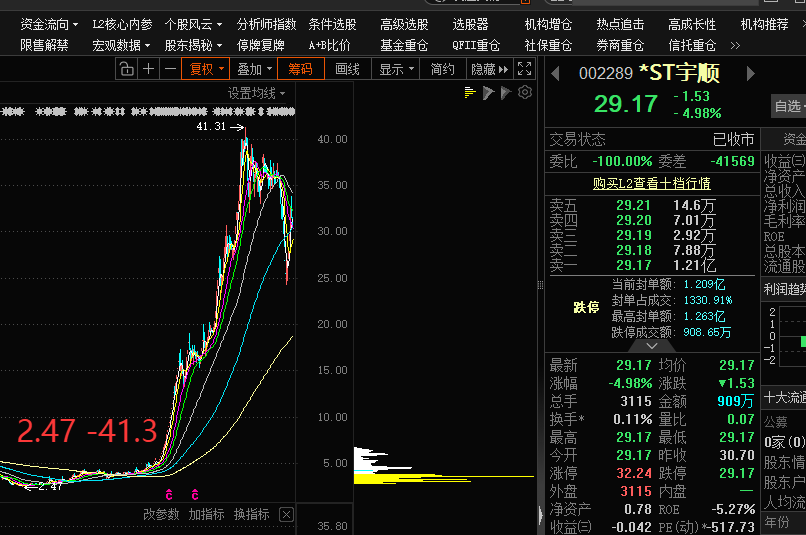Image resolution: width=806 pixels, height=535 pixels.
Task: Expand more menu items double-chevron
Action: point(735,46)
